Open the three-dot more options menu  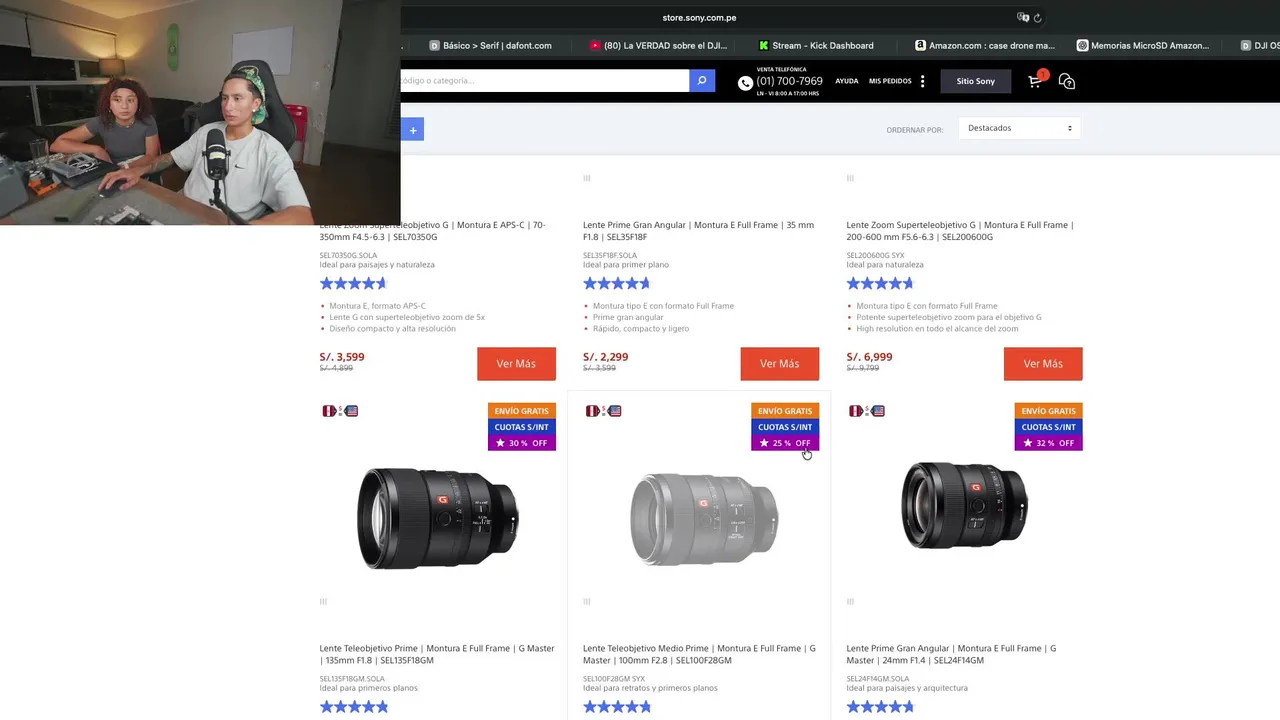[x=922, y=81]
